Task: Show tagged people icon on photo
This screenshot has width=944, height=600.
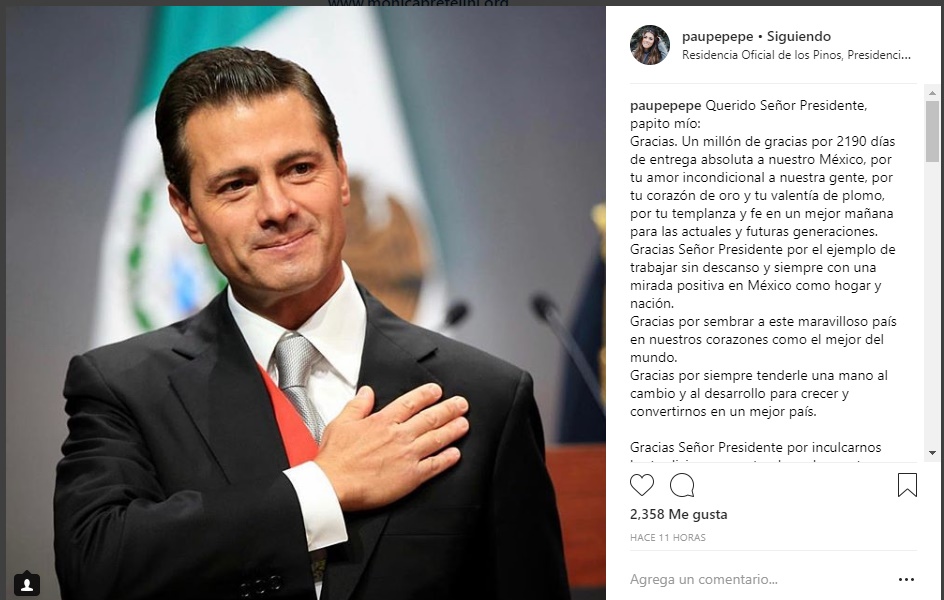Action: pyautogui.click(x=26, y=584)
